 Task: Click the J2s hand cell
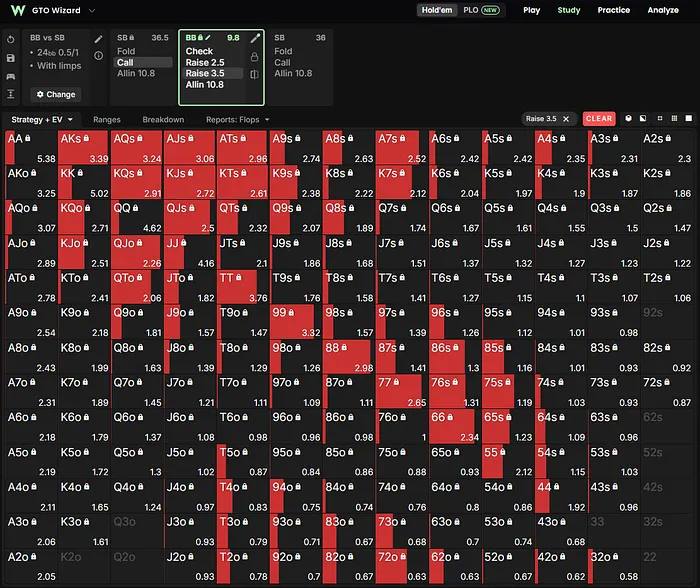click(x=667, y=252)
